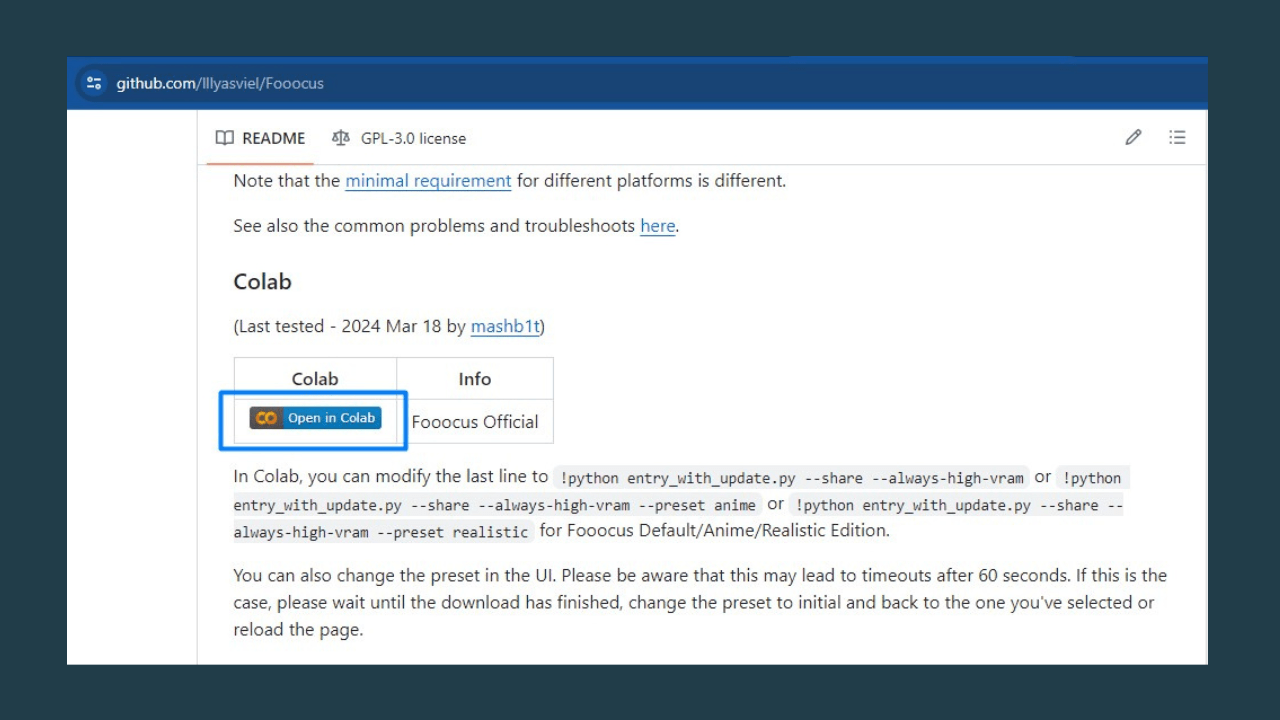Viewport: 1280px width, 720px height.
Task: Click the Open in Colab badge
Action: tap(315, 418)
